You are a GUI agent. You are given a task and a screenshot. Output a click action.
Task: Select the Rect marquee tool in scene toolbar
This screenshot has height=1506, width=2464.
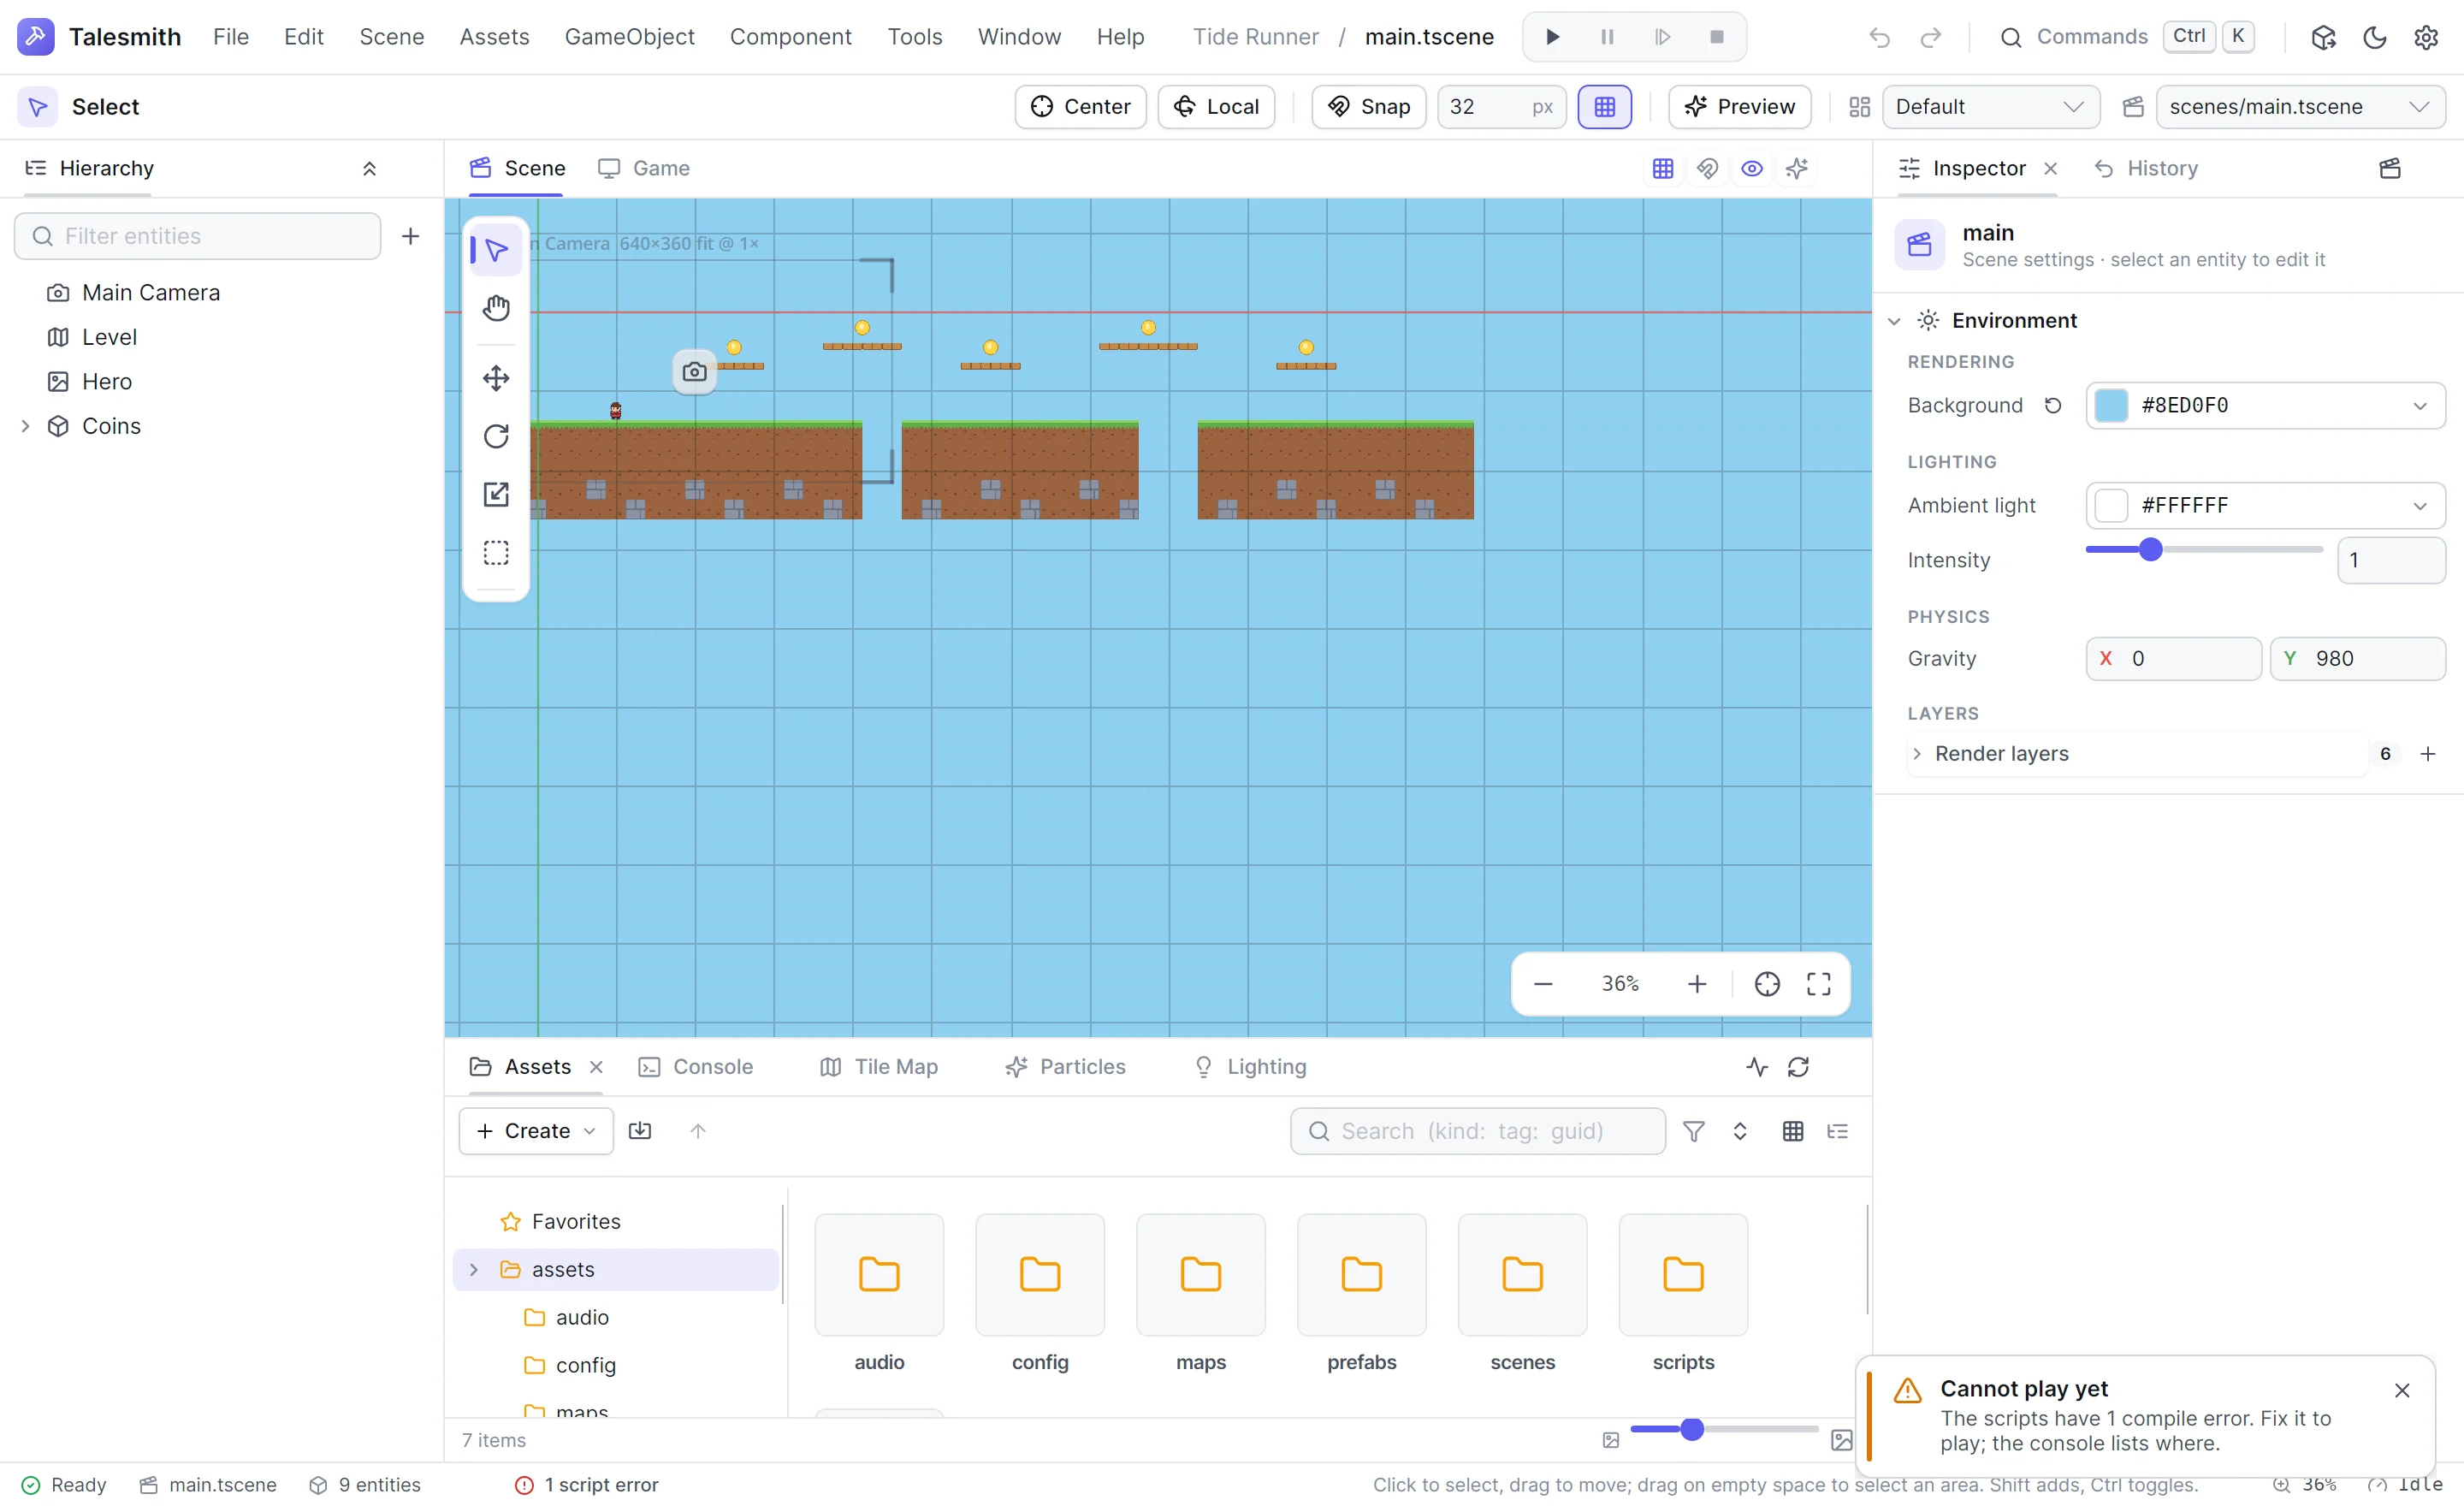pyautogui.click(x=496, y=553)
